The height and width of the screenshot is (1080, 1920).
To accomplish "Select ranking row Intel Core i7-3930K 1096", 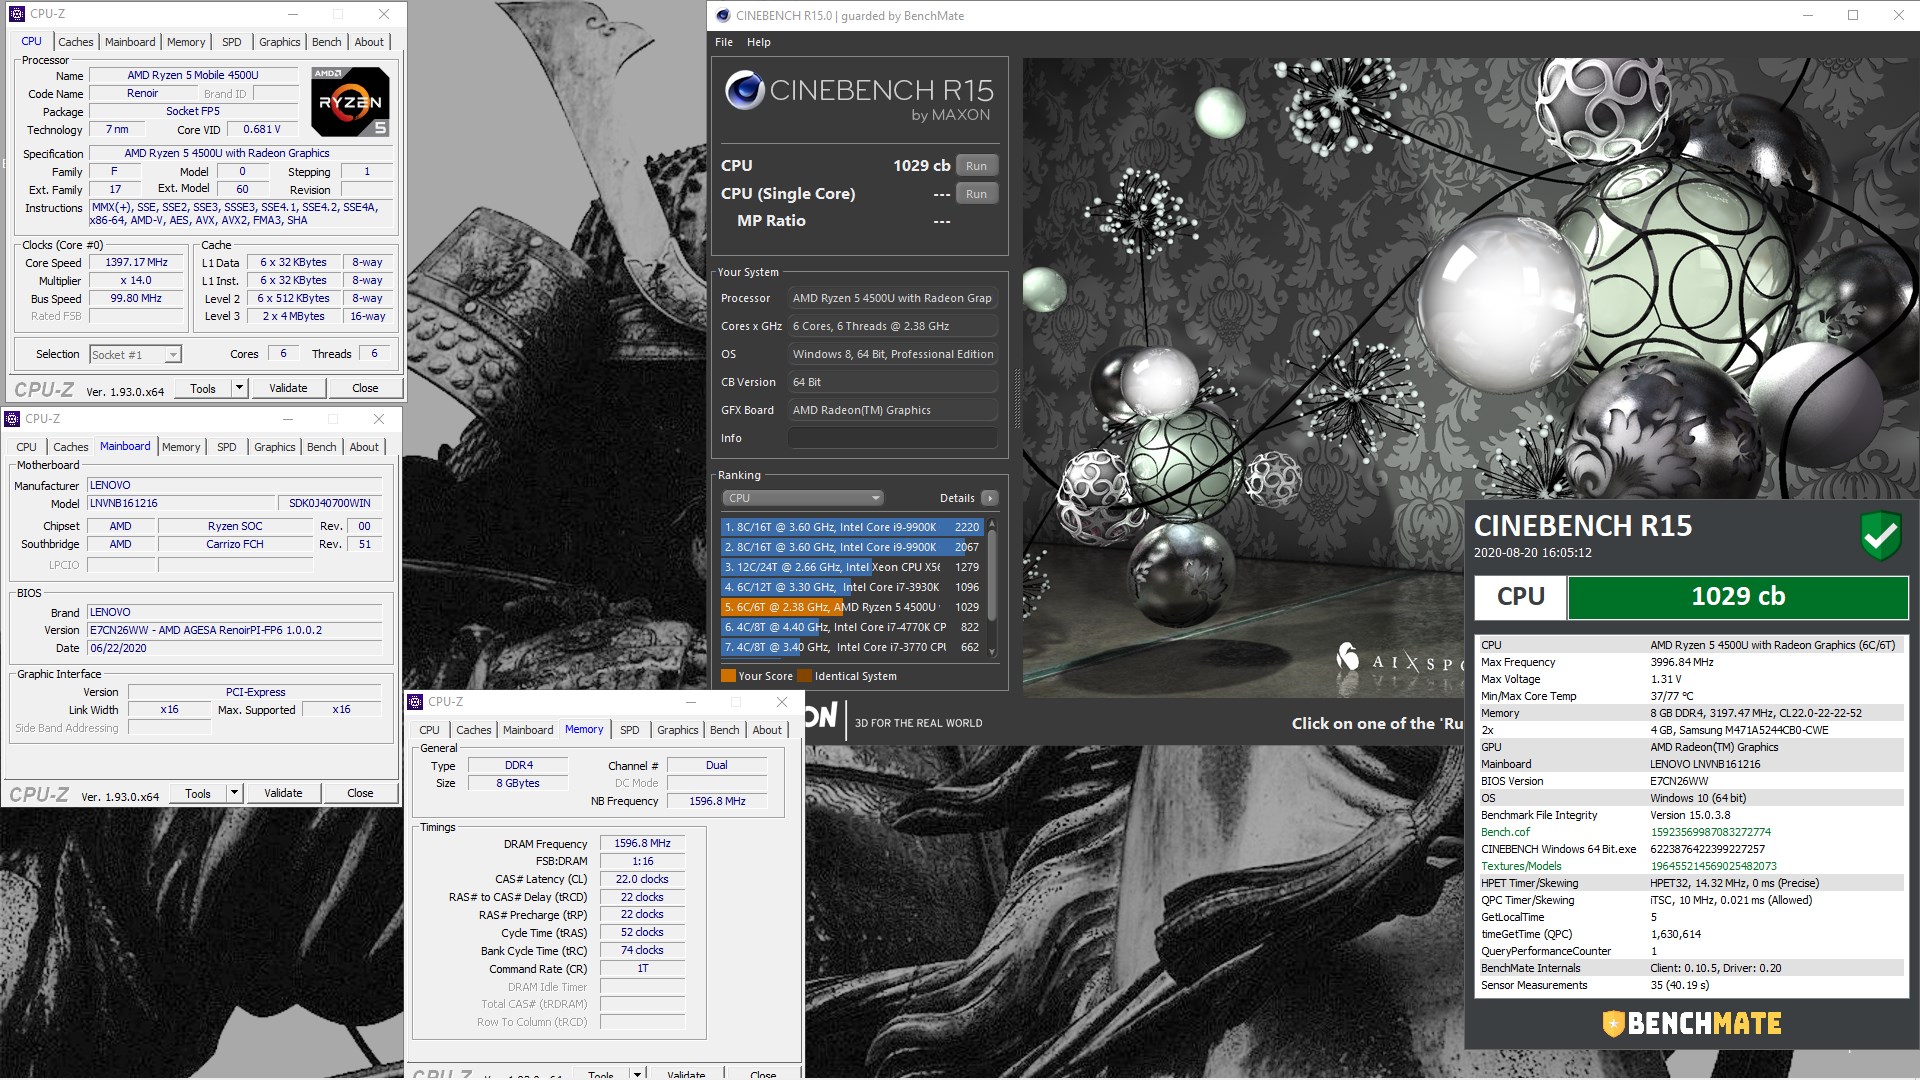I will [851, 587].
